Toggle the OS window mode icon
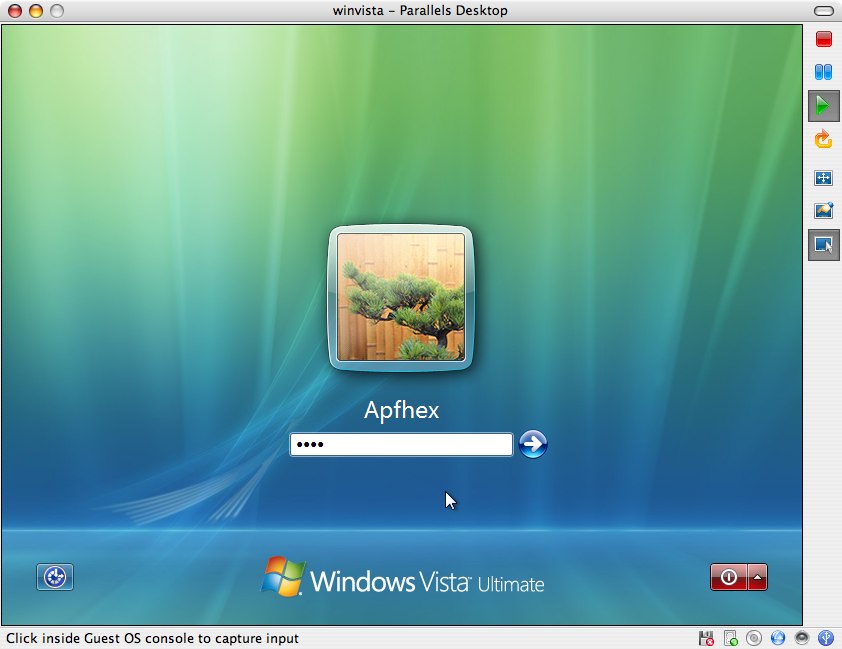 tap(823, 245)
